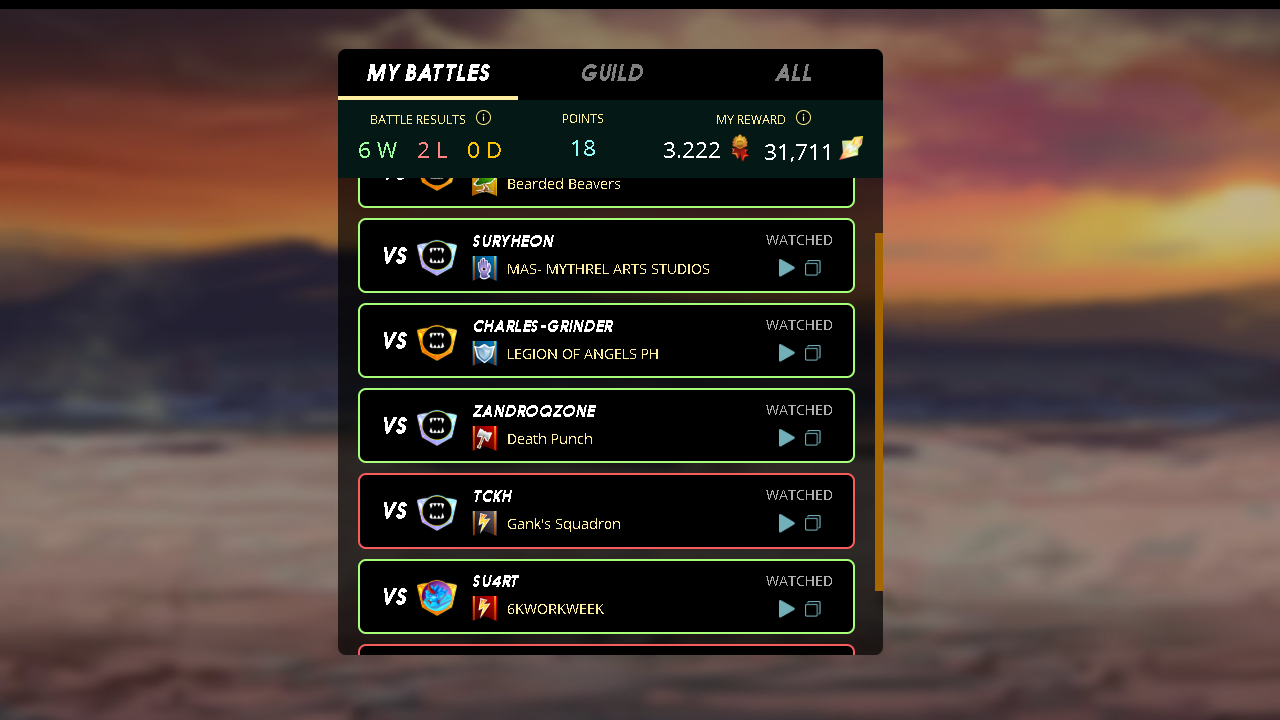1280x720 pixels.
Task: Open info icon next to My Reward
Action: pyautogui.click(x=803, y=118)
